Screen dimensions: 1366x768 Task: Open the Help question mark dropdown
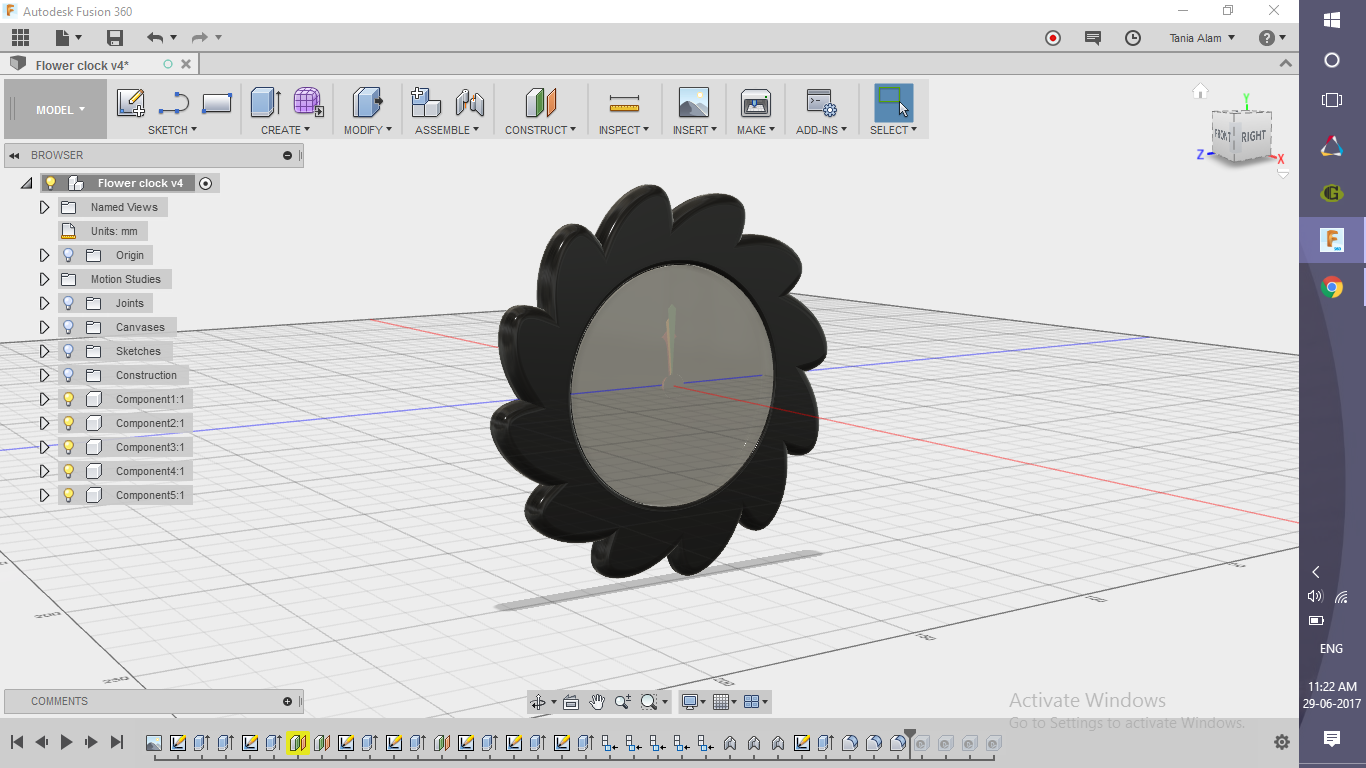pos(1272,38)
